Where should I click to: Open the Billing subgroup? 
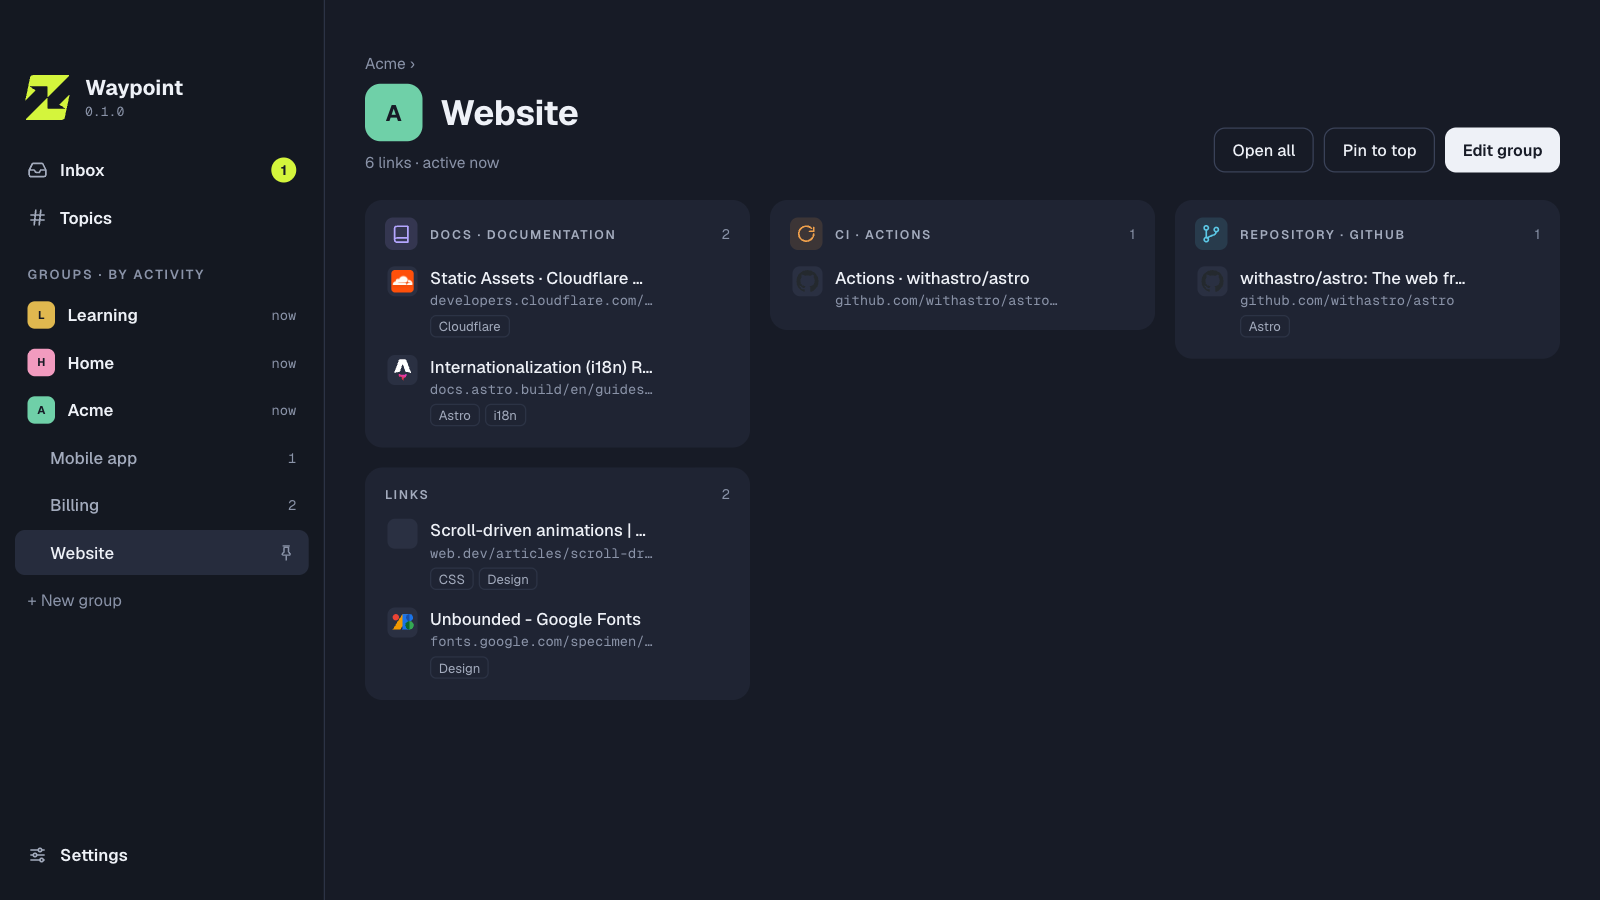coord(162,505)
